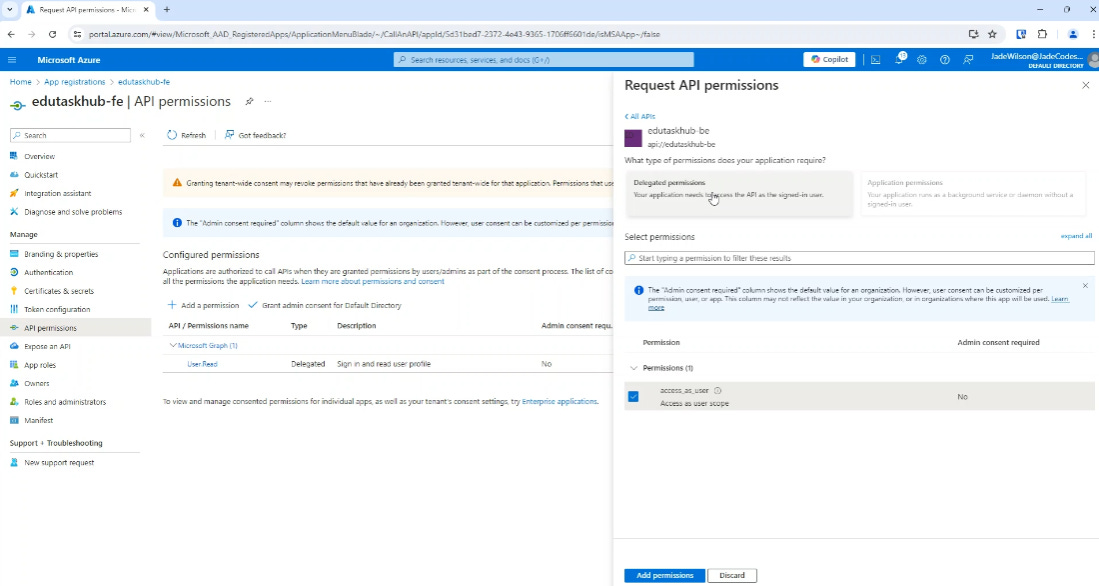Close the Request API permissions panel
Screen dimensions: 1099x586
[1086, 86]
